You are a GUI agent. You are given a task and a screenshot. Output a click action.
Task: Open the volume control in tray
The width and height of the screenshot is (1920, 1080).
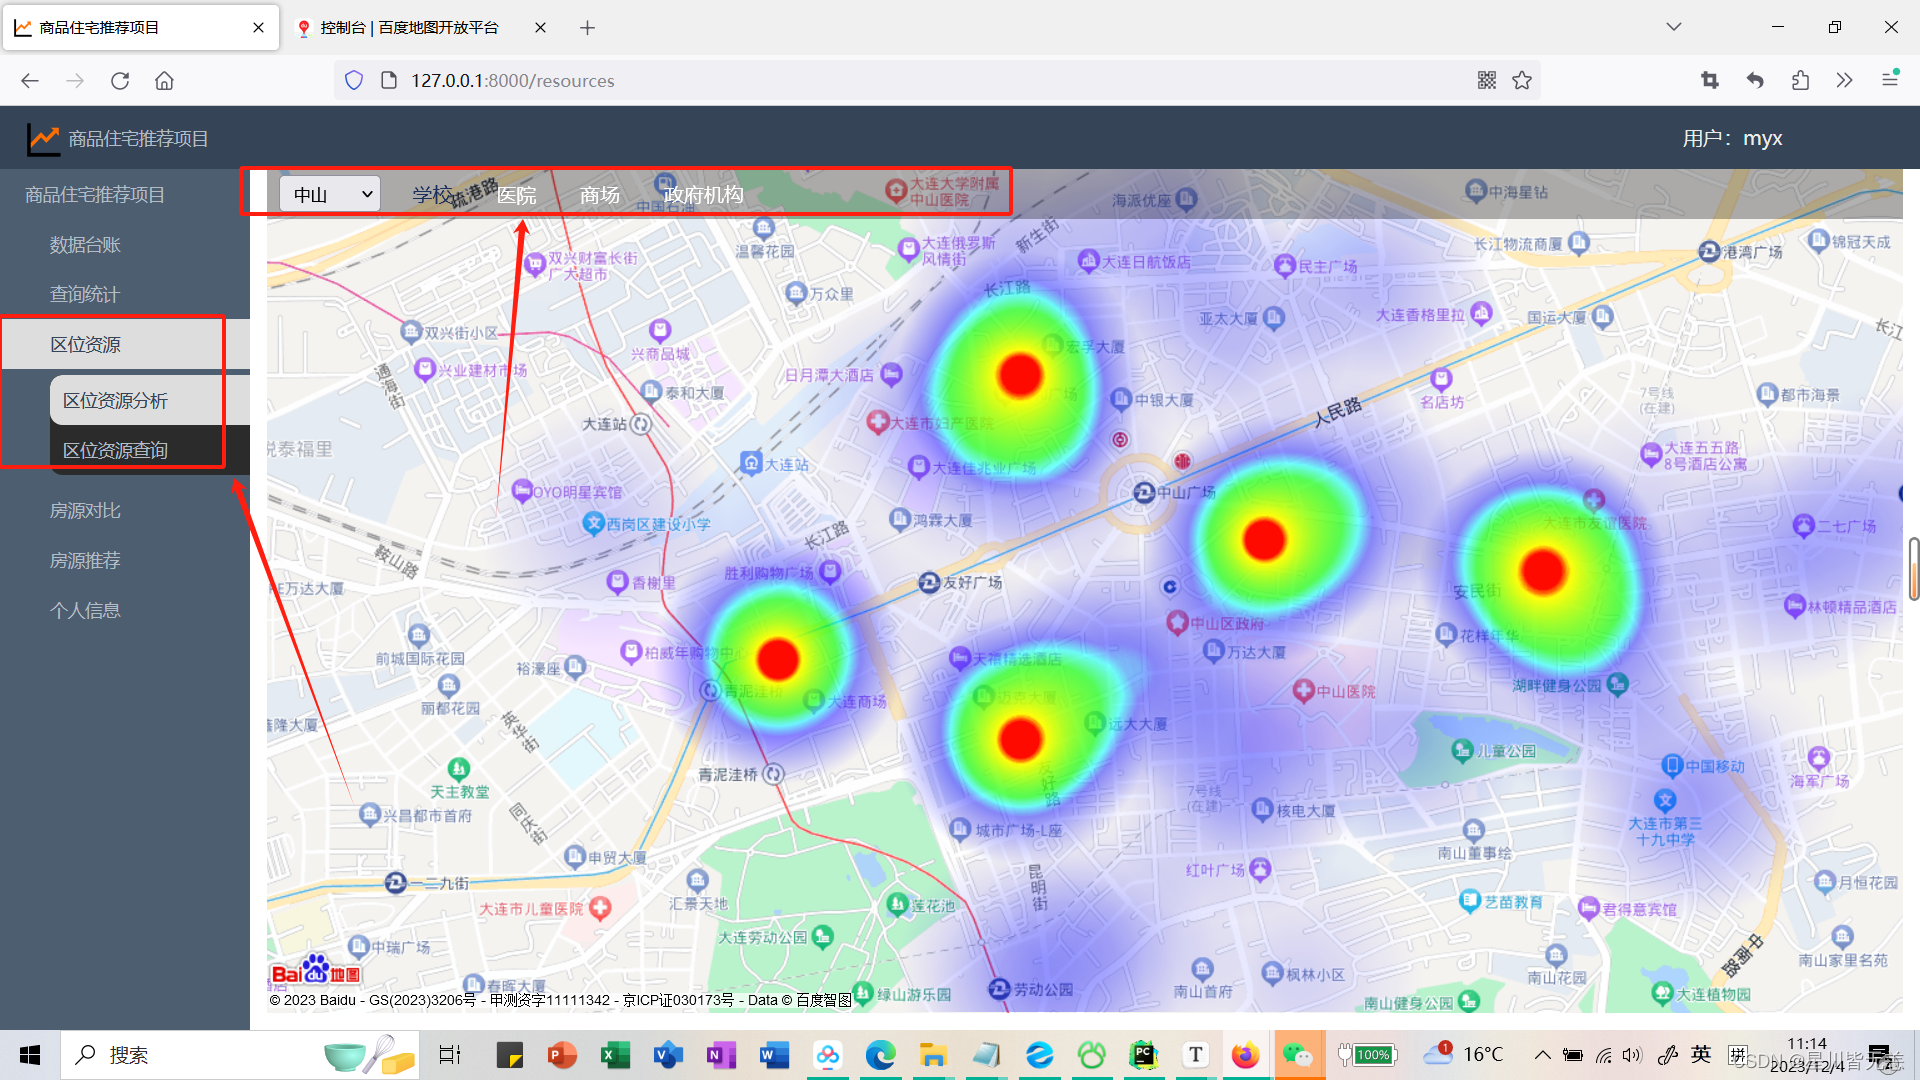click(1632, 1055)
